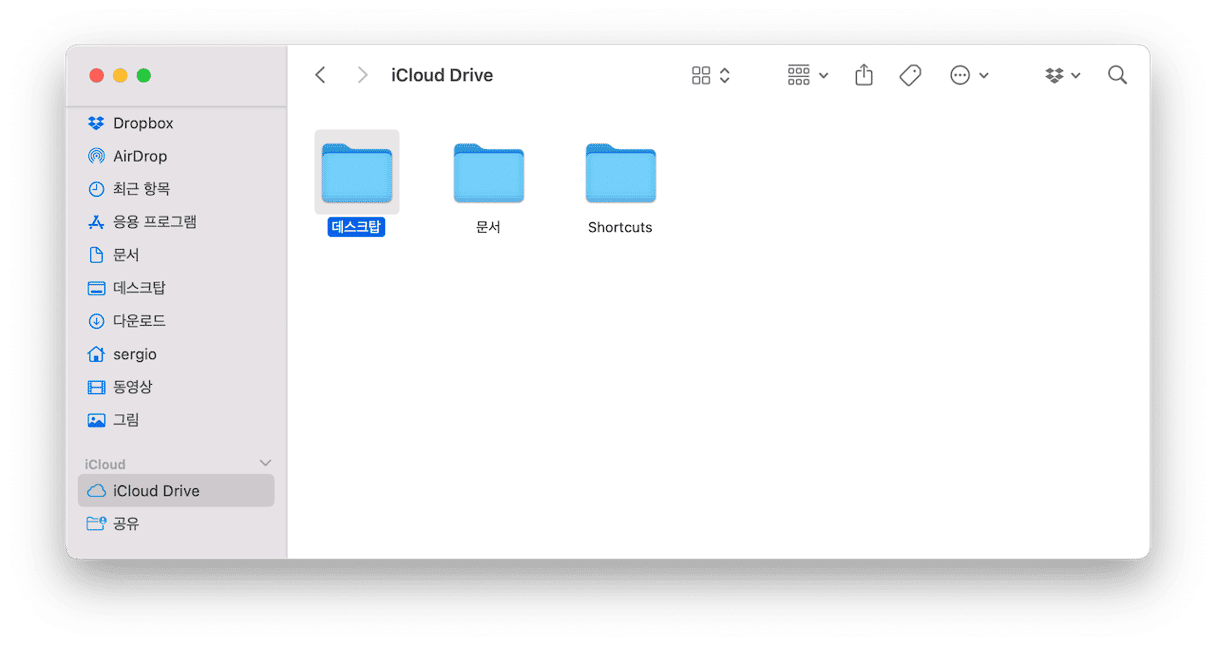The width and height of the screenshot is (1216, 646).
Task: Open the group-by options icon
Action: coord(798,75)
